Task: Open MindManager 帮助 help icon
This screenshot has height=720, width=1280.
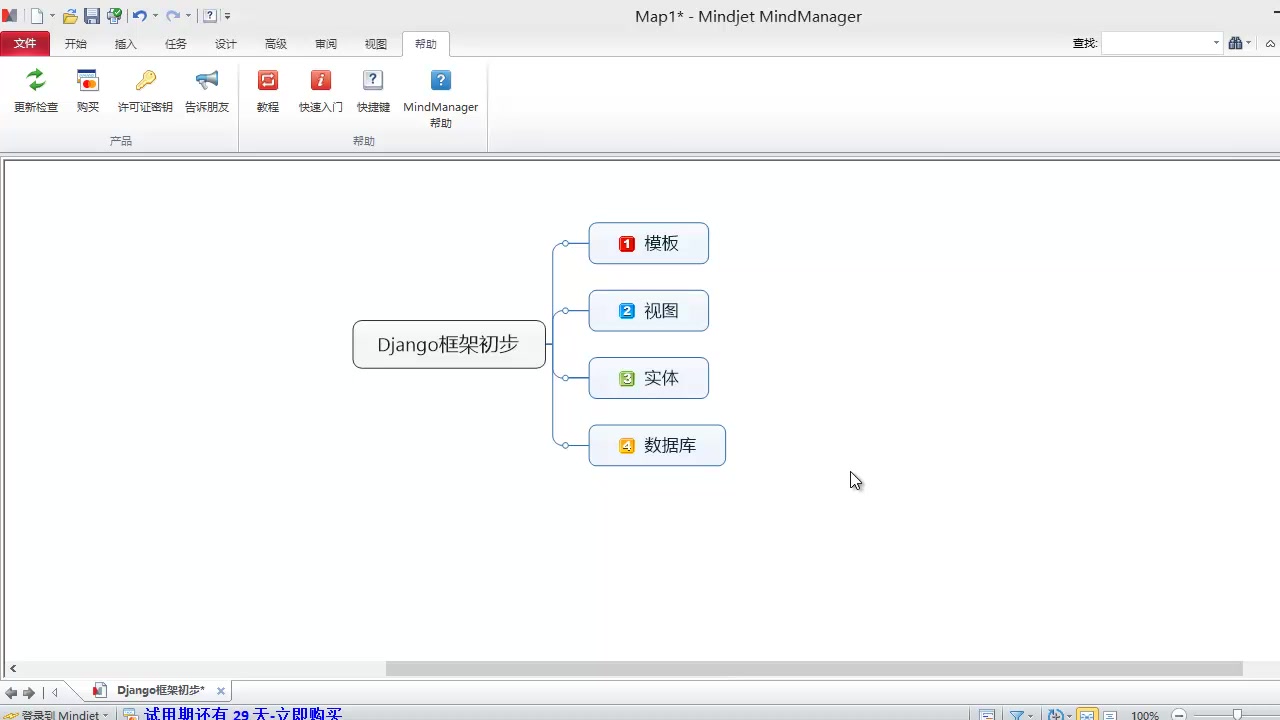Action: pos(441,80)
